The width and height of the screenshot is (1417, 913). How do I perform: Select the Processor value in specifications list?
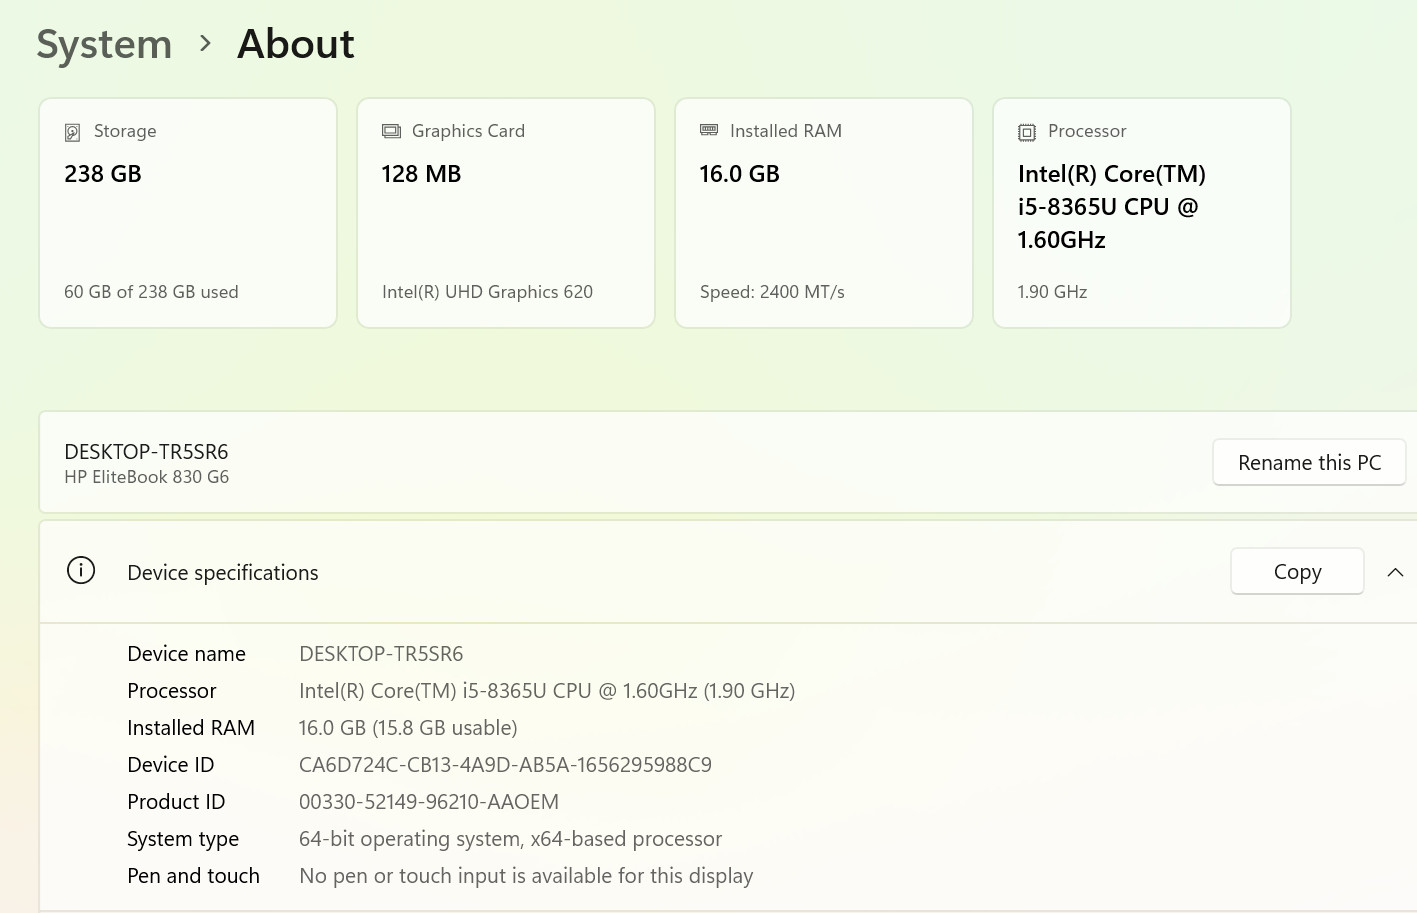547,691
